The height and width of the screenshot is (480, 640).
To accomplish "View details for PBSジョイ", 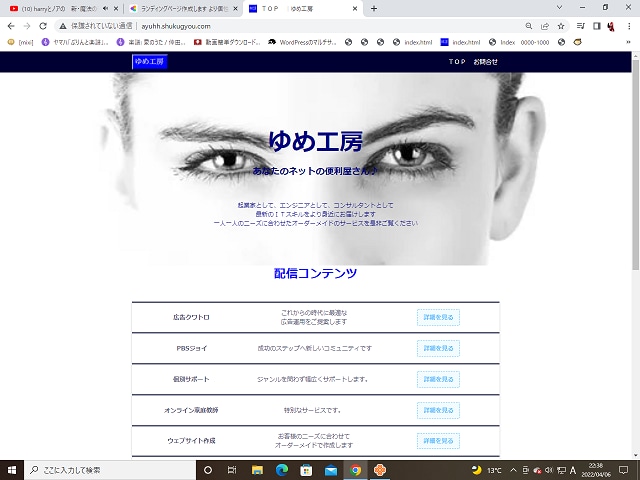I will tap(438, 348).
